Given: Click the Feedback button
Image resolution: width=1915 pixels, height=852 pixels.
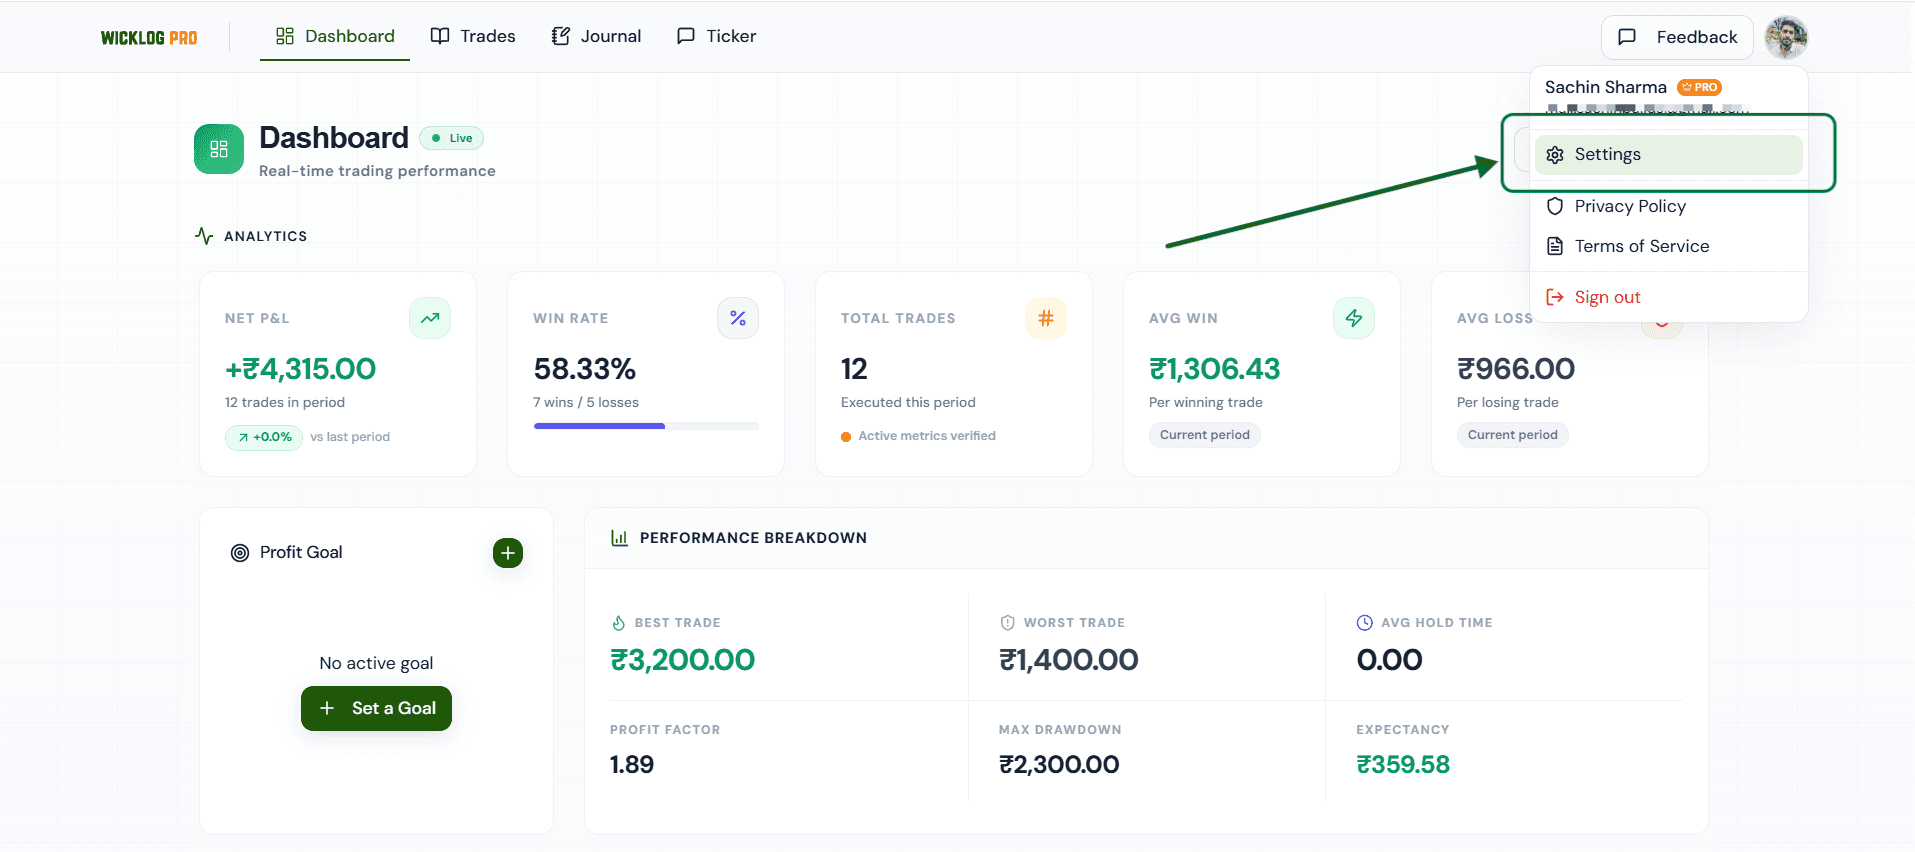Looking at the screenshot, I should click(x=1677, y=37).
